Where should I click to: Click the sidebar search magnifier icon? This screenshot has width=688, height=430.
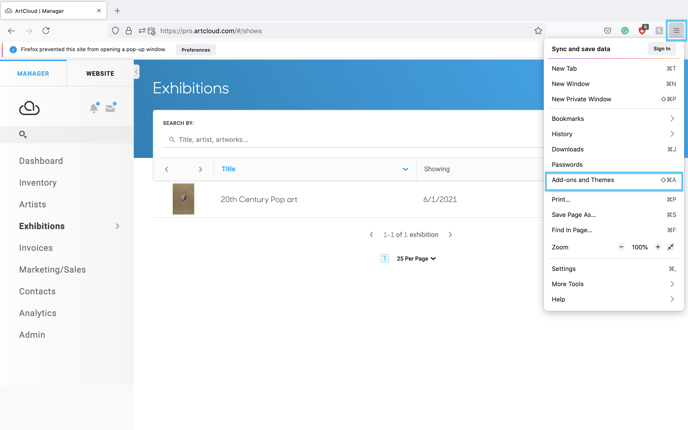(x=23, y=134)
